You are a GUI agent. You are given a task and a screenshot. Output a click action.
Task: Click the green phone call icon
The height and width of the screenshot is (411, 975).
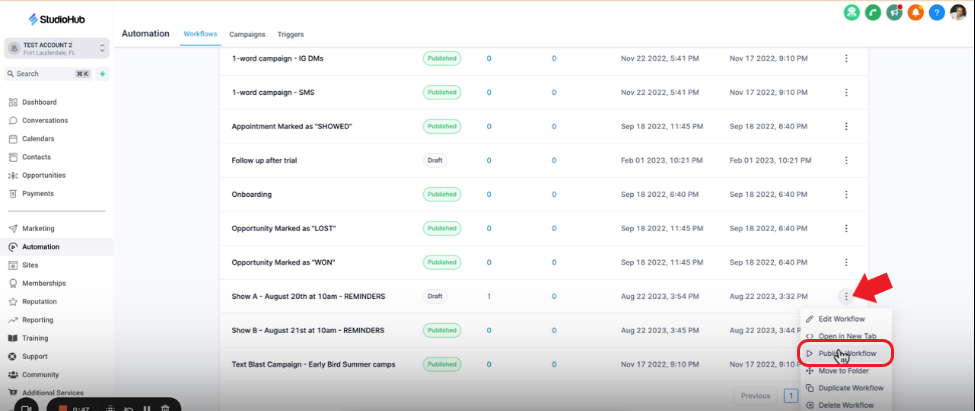(x=873, y=12)
